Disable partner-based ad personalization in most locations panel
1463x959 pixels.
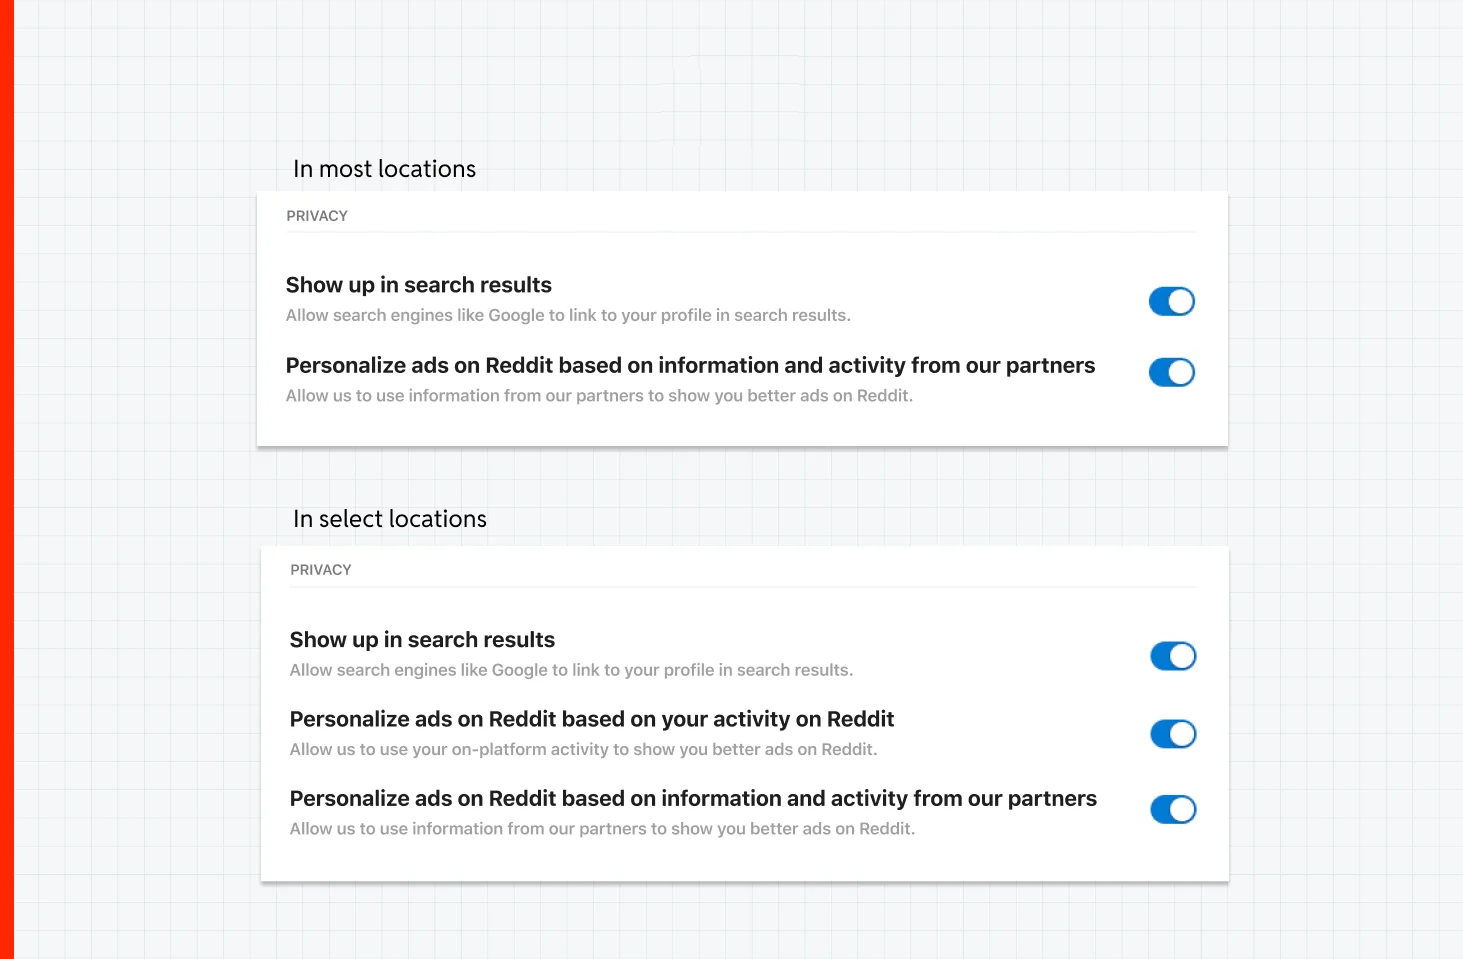(x=1171, y=372)
